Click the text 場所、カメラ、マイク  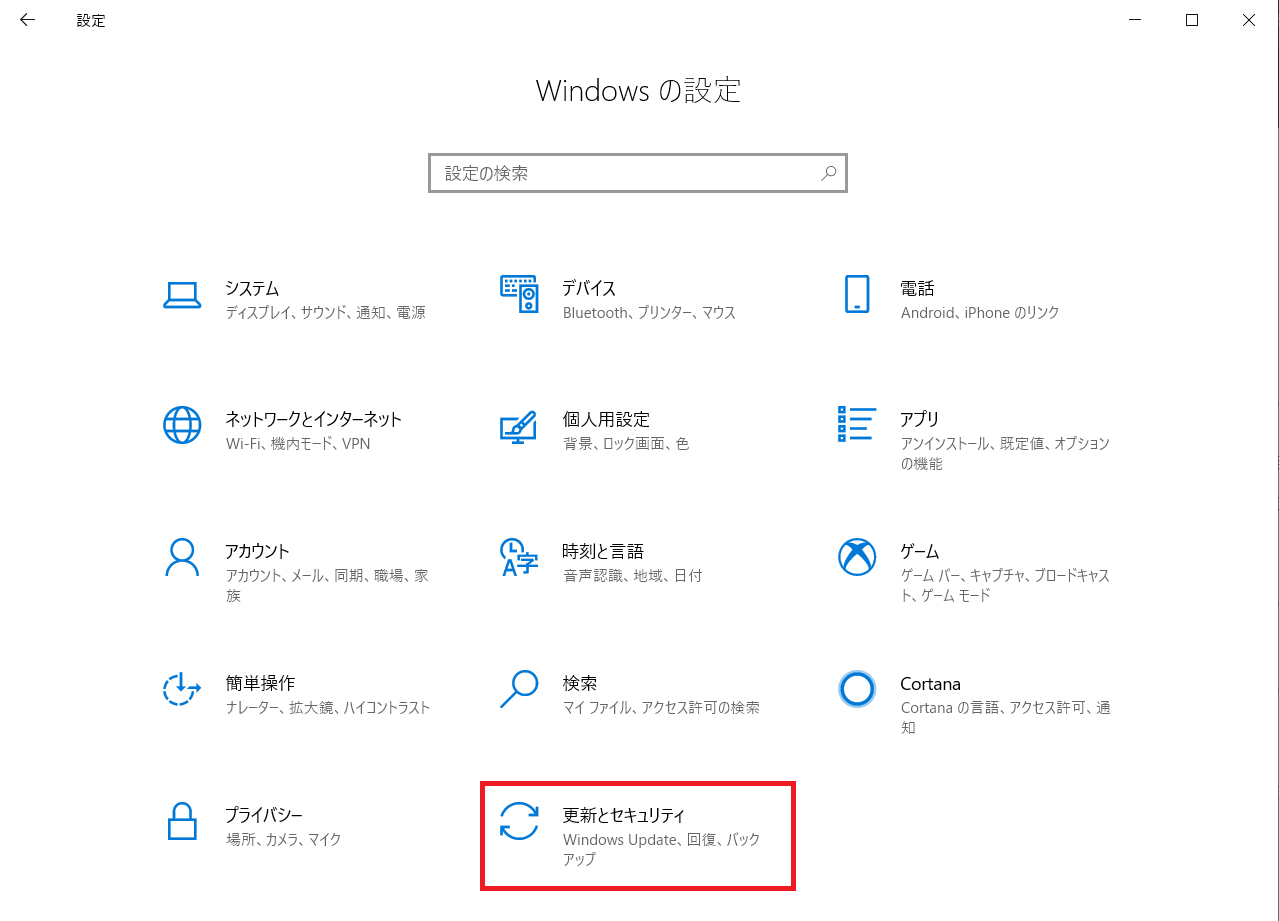pyautogui.click(x=284, y=839)
